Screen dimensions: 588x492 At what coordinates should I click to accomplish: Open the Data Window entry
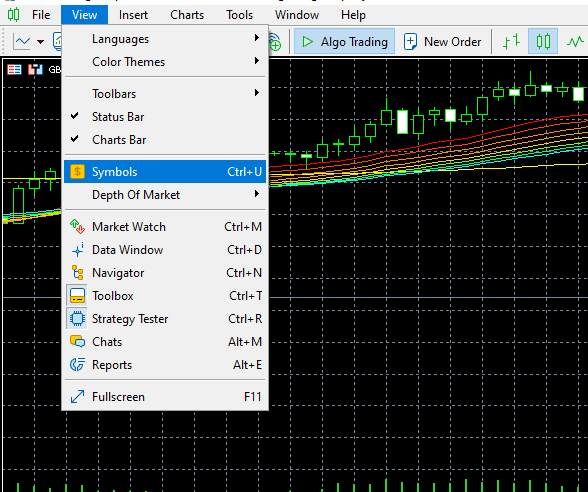click(x=165, y=250)
